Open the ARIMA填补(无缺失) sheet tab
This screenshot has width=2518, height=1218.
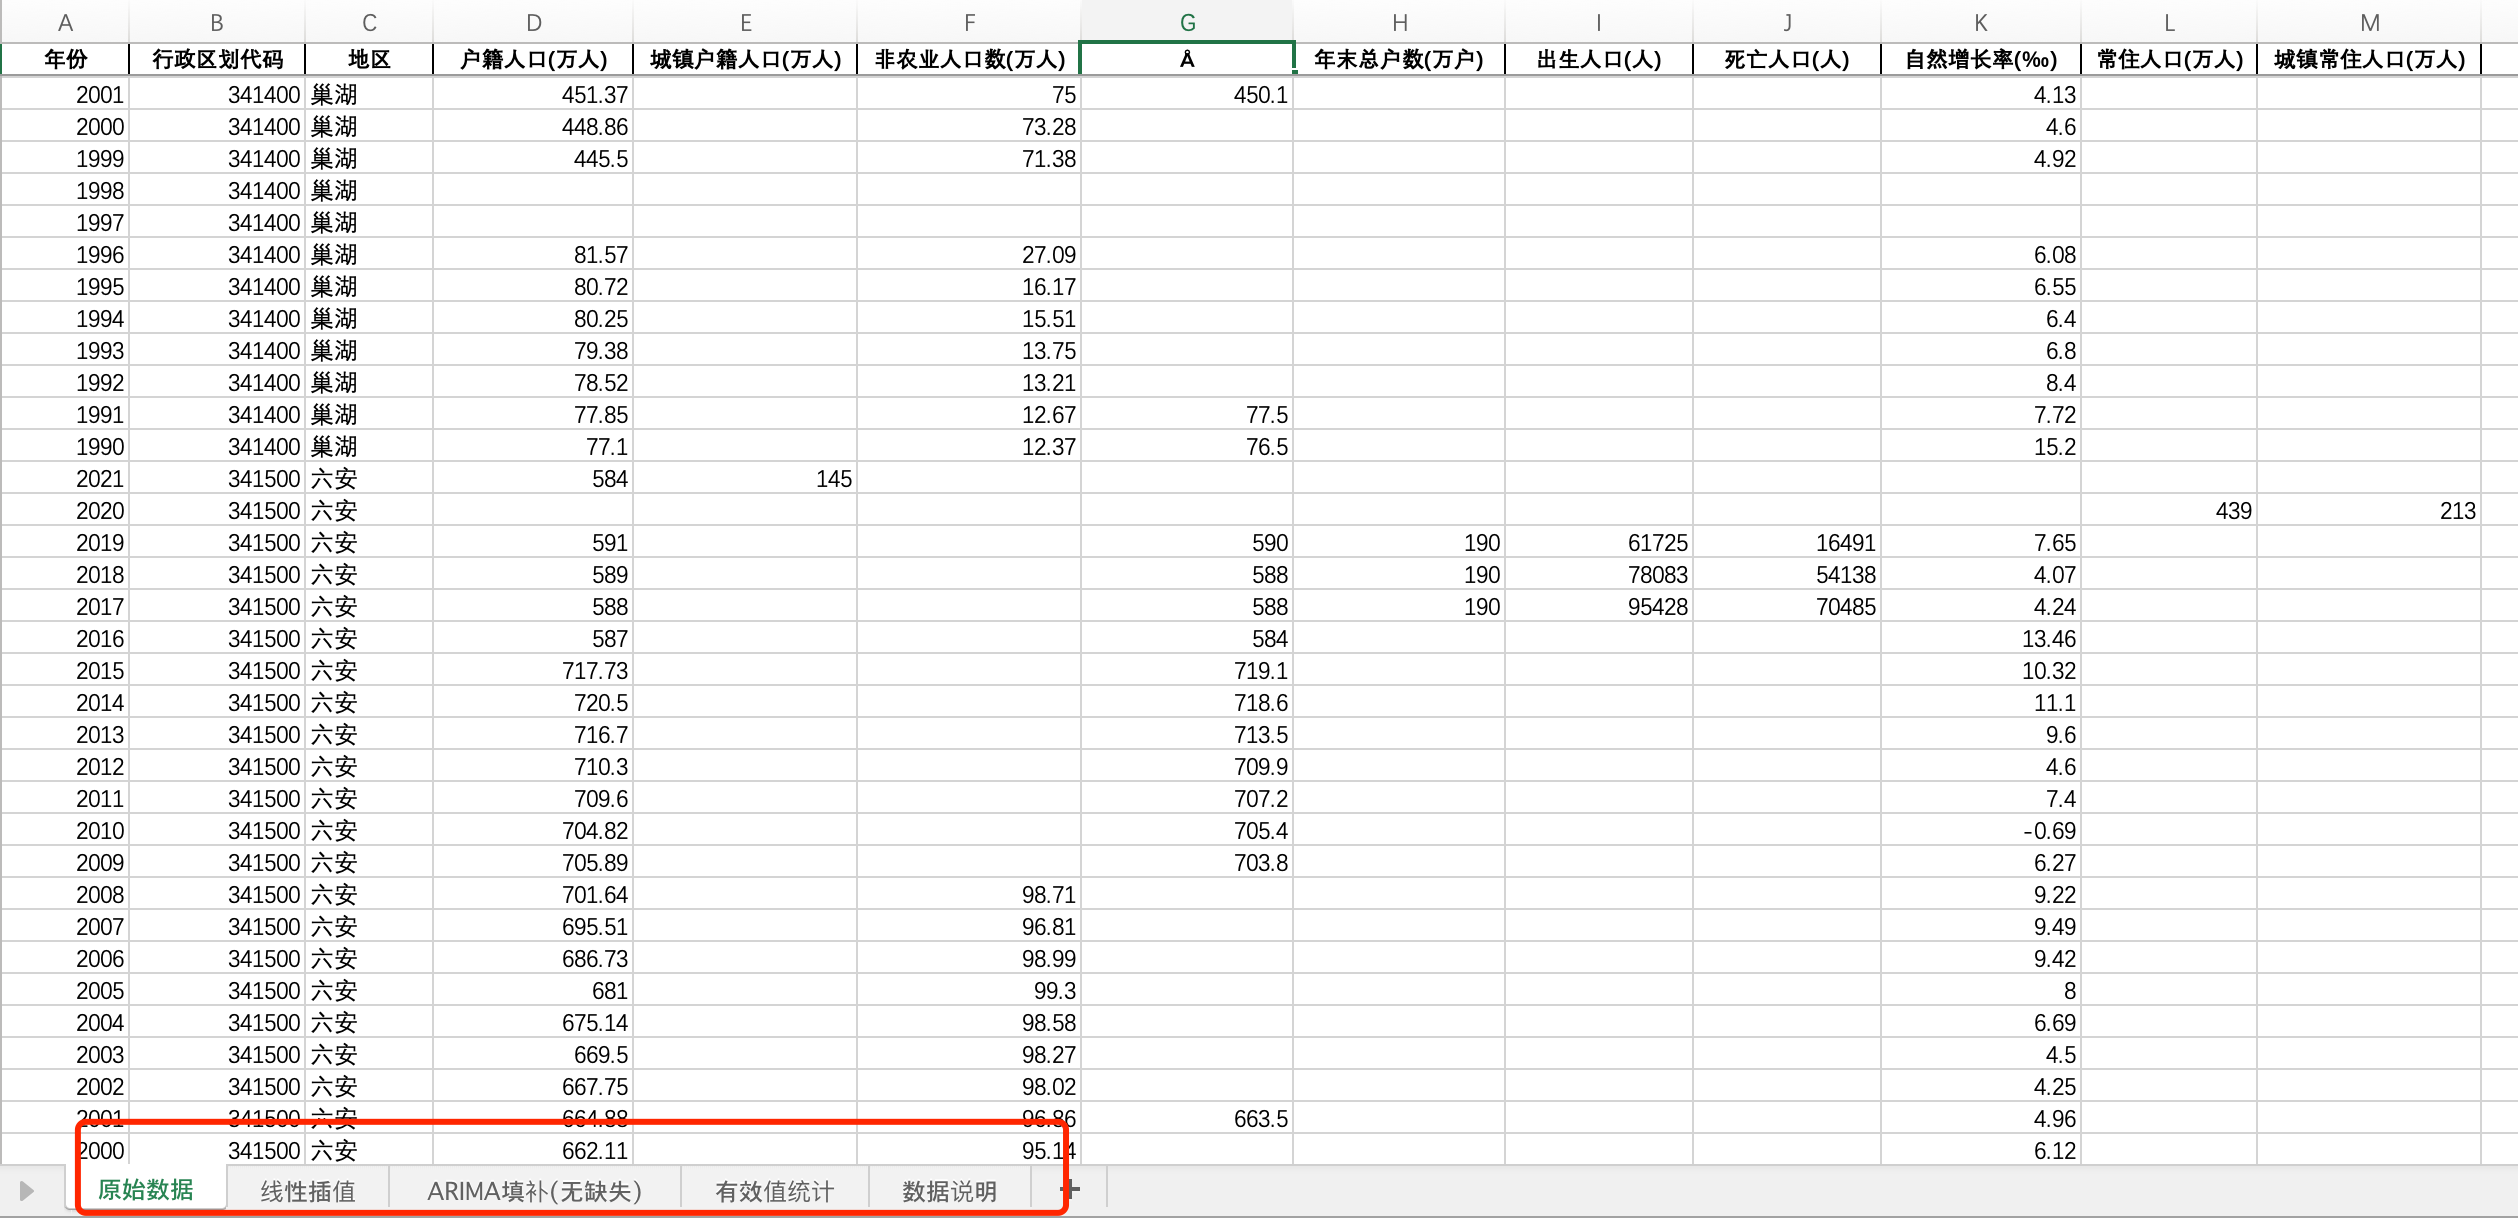(534, 1191)
